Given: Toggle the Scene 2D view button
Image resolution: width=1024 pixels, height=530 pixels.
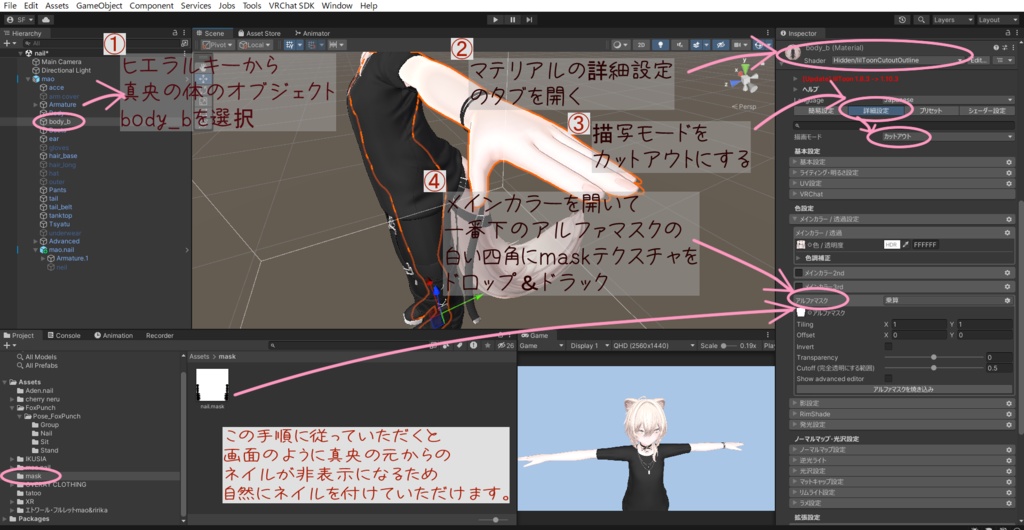Looking at the screenshot, I should point(642,44).
